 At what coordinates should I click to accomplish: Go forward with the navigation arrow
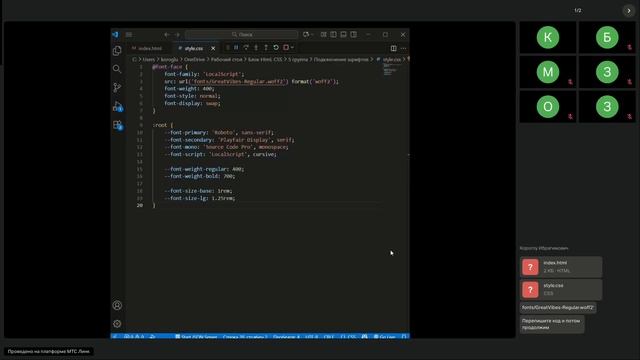click(177, 35)
